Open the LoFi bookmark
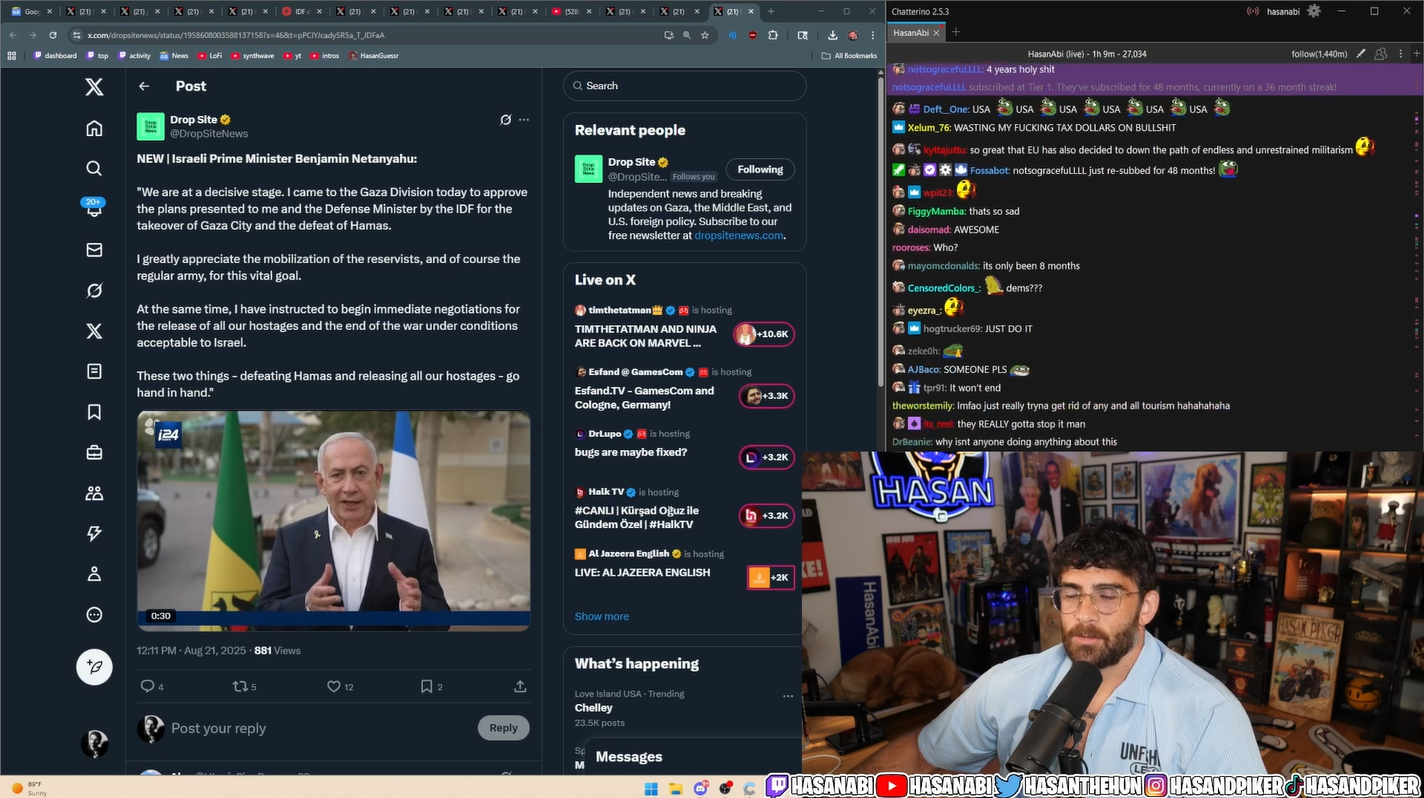 (210, 56)
